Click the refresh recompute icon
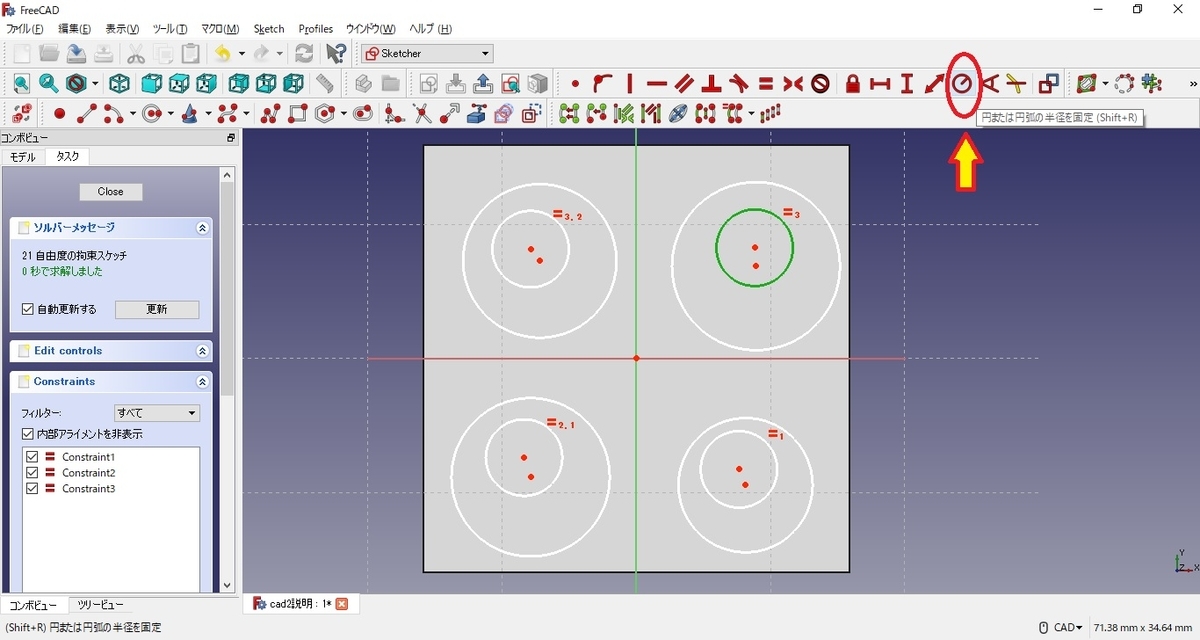This screenshot has height=640, width=1200. click(304, 53)
